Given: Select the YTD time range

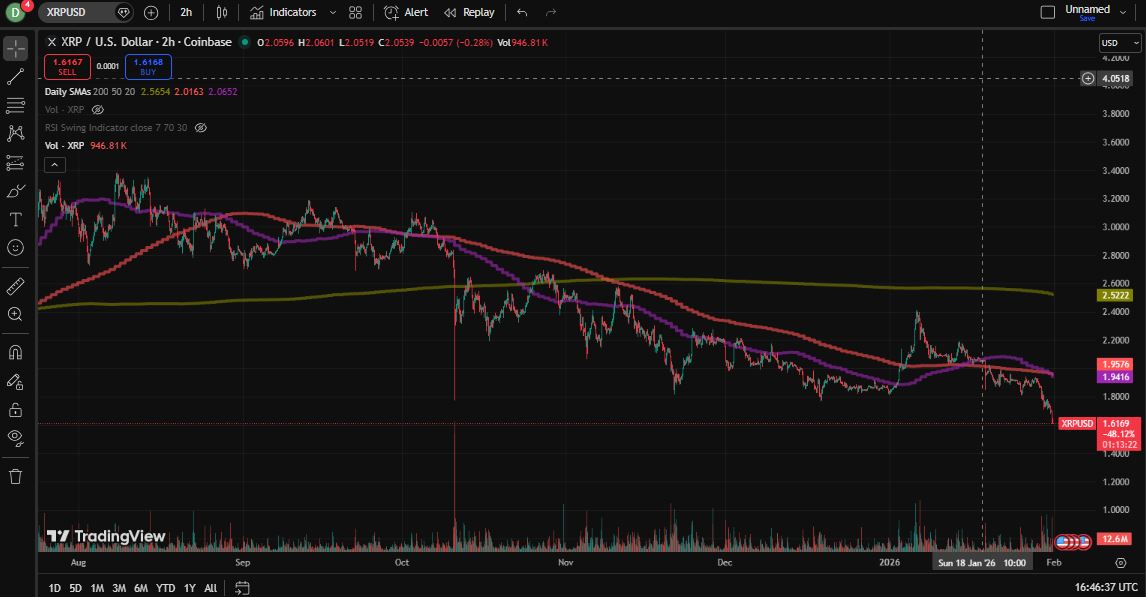Looking at the screenshot, I should click(166, 588).
